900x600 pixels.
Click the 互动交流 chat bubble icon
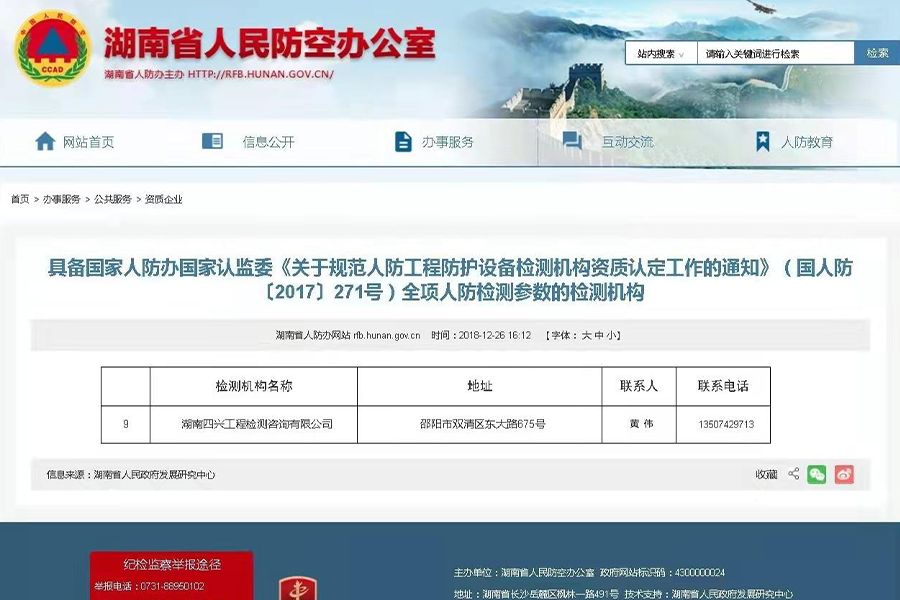(572, 141)
